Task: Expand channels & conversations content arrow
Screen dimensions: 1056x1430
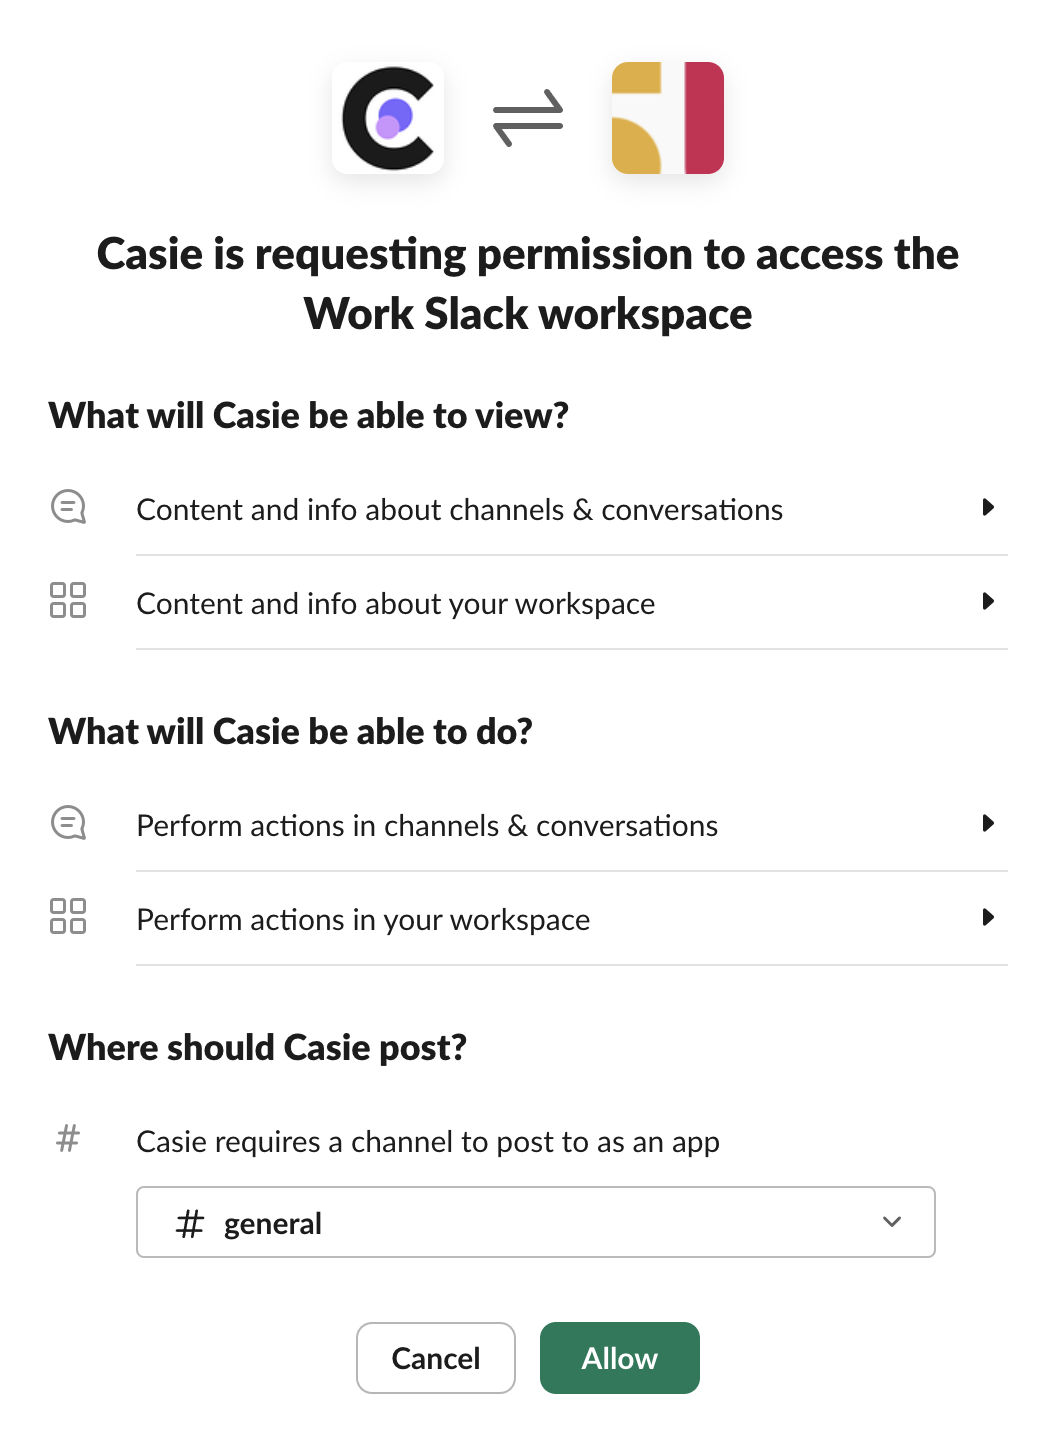Action: point(988,507)
